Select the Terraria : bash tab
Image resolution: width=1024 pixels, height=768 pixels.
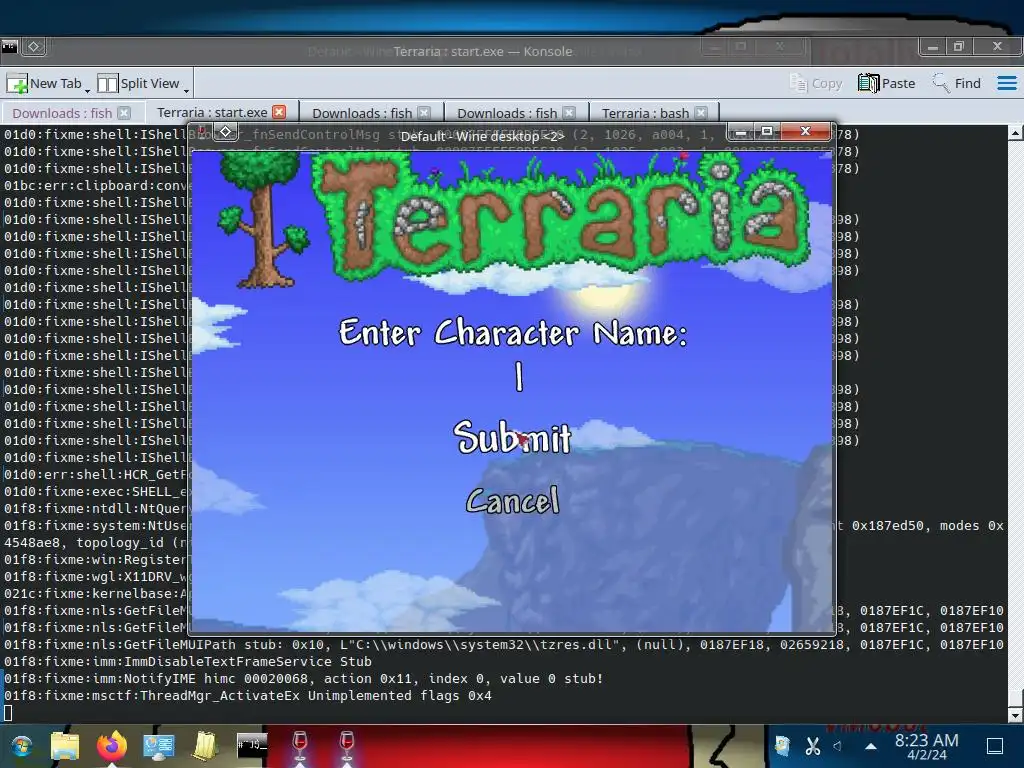pos(645,113)
